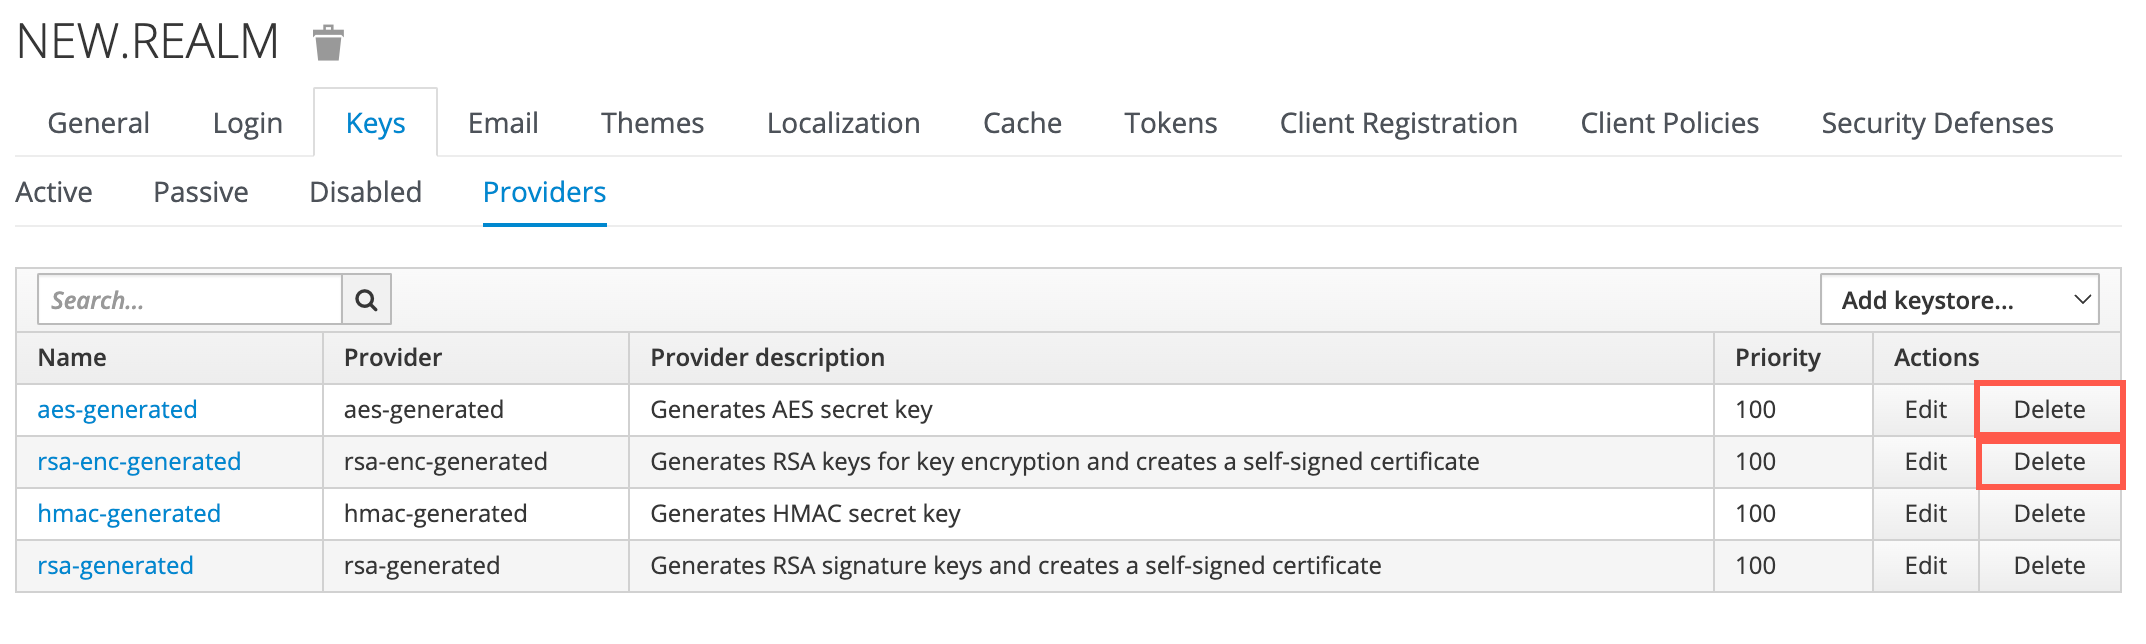Click the hmac-generated name link
This screenshot has height=644, width=2146.
(129, 514)
